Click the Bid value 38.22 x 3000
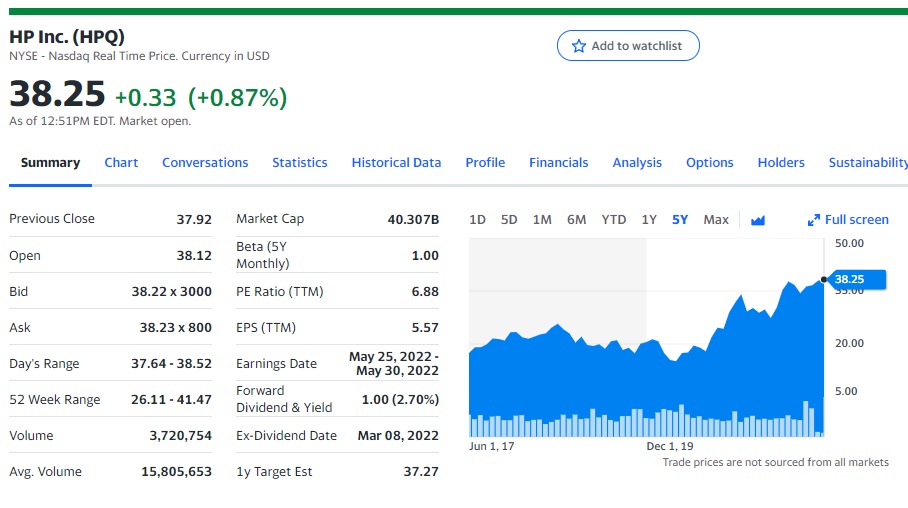This screenshot has width=908, height=508. tap(171, 291)
